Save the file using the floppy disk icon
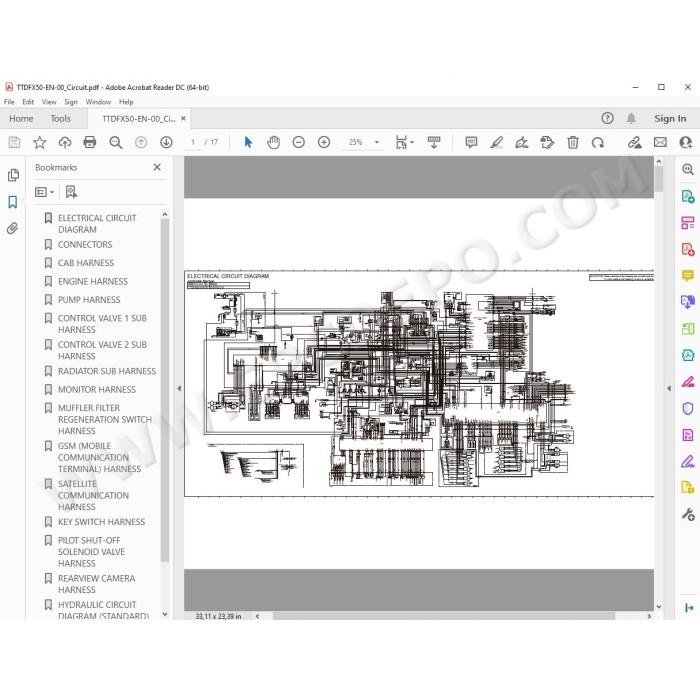The width and height of the screenshot is (700, 700). click(14, 142)
